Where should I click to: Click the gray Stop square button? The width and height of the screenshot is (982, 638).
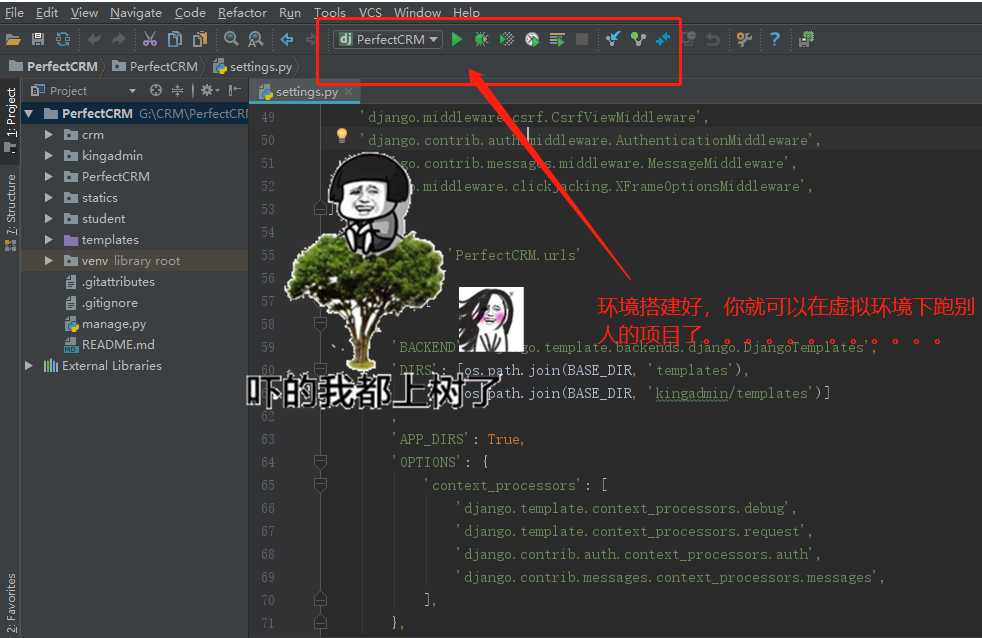tap(582, 39)
